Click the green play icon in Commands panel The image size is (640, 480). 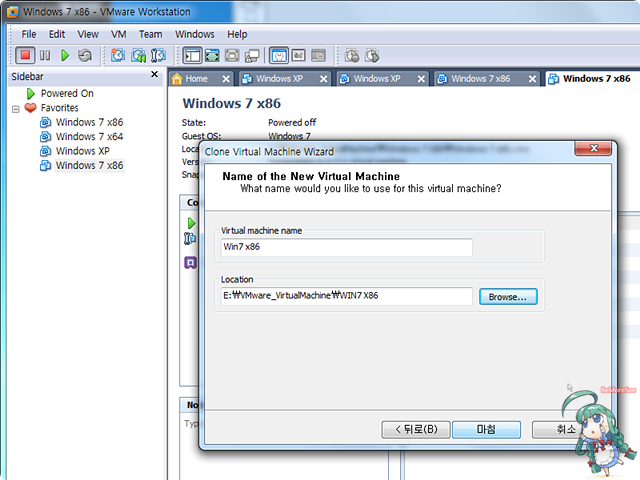(191, 223)
